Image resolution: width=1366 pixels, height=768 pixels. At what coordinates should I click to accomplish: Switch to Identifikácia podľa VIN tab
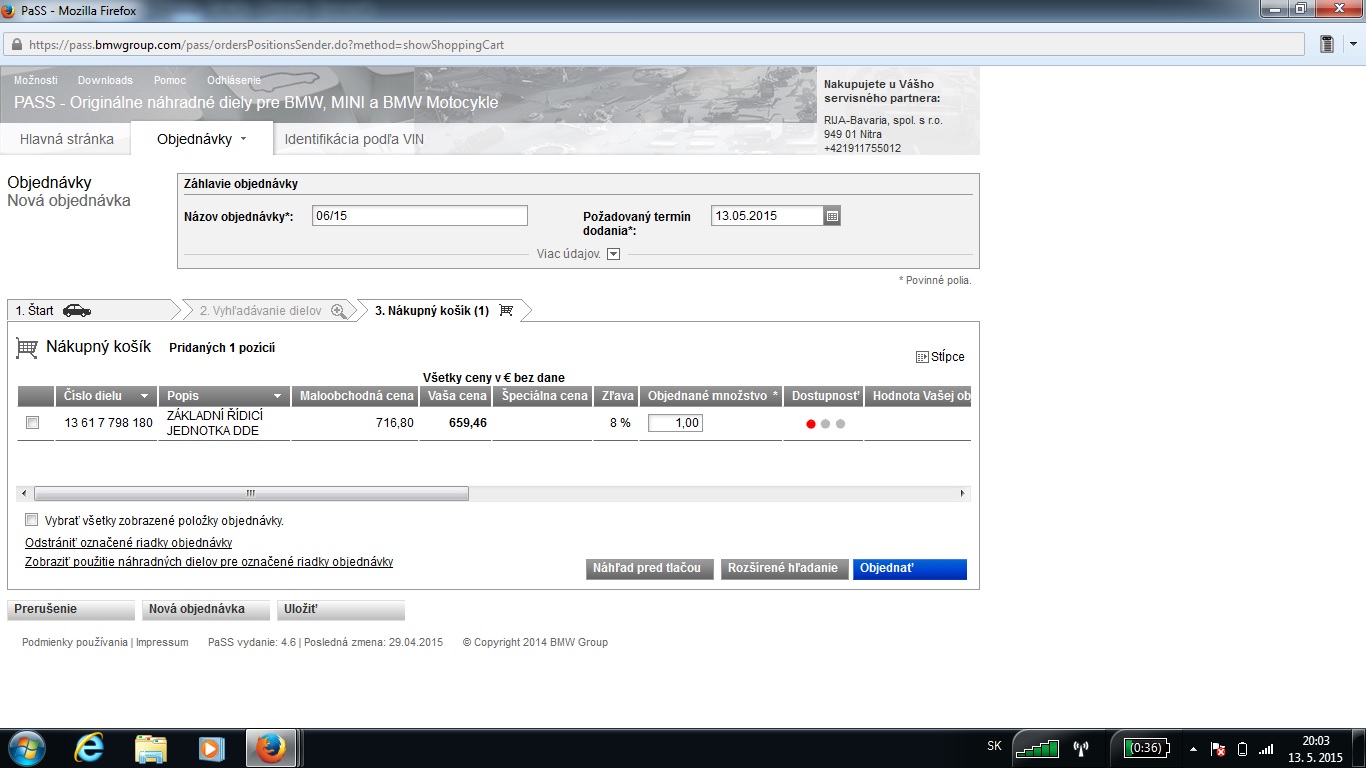tap(354, 139)
